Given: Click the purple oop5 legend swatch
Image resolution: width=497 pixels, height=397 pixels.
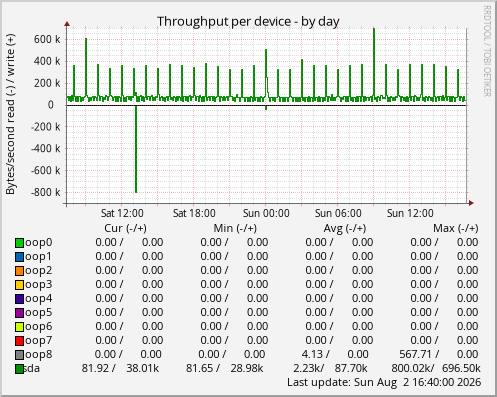Looking at the screenshot, I should [x=19, y=313].
